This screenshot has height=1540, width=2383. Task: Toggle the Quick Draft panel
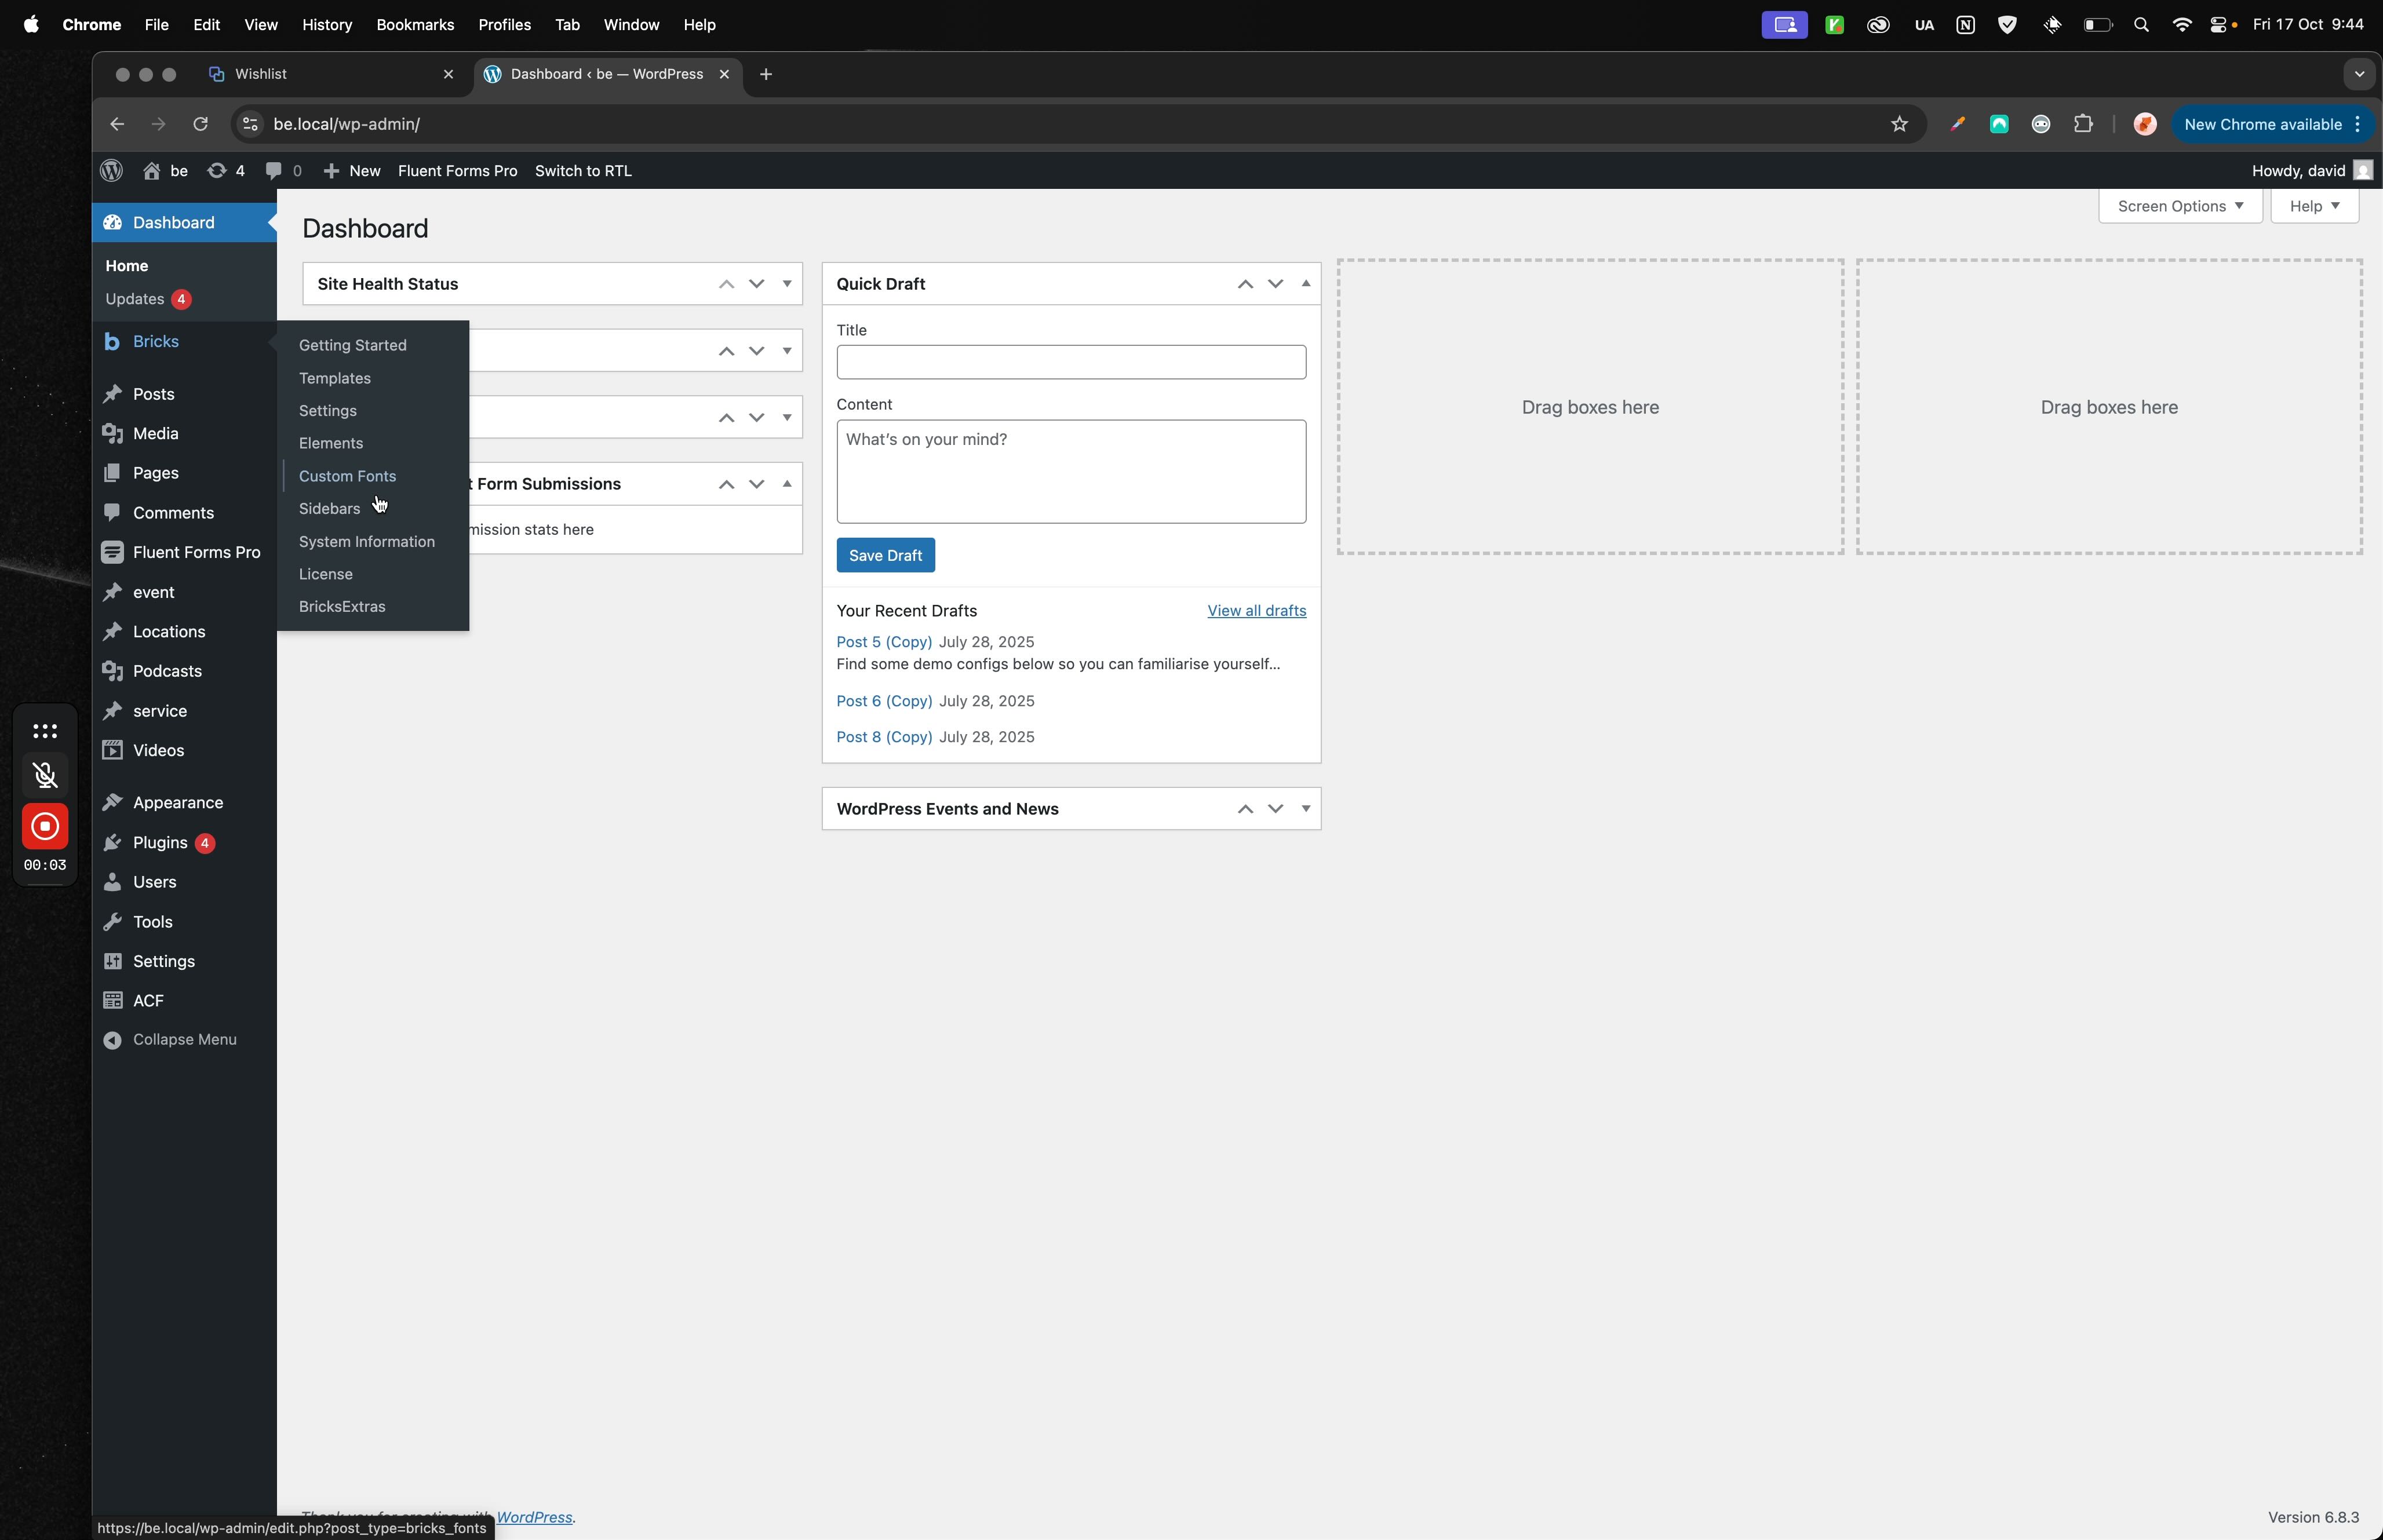(x=1305, y=284)
